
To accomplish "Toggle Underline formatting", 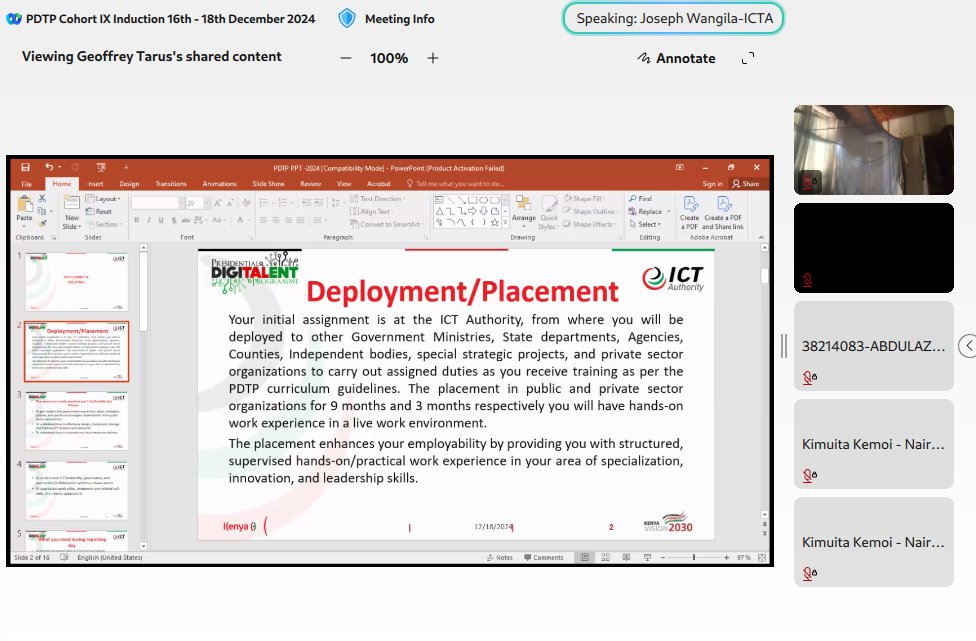I will coord(161,220).
